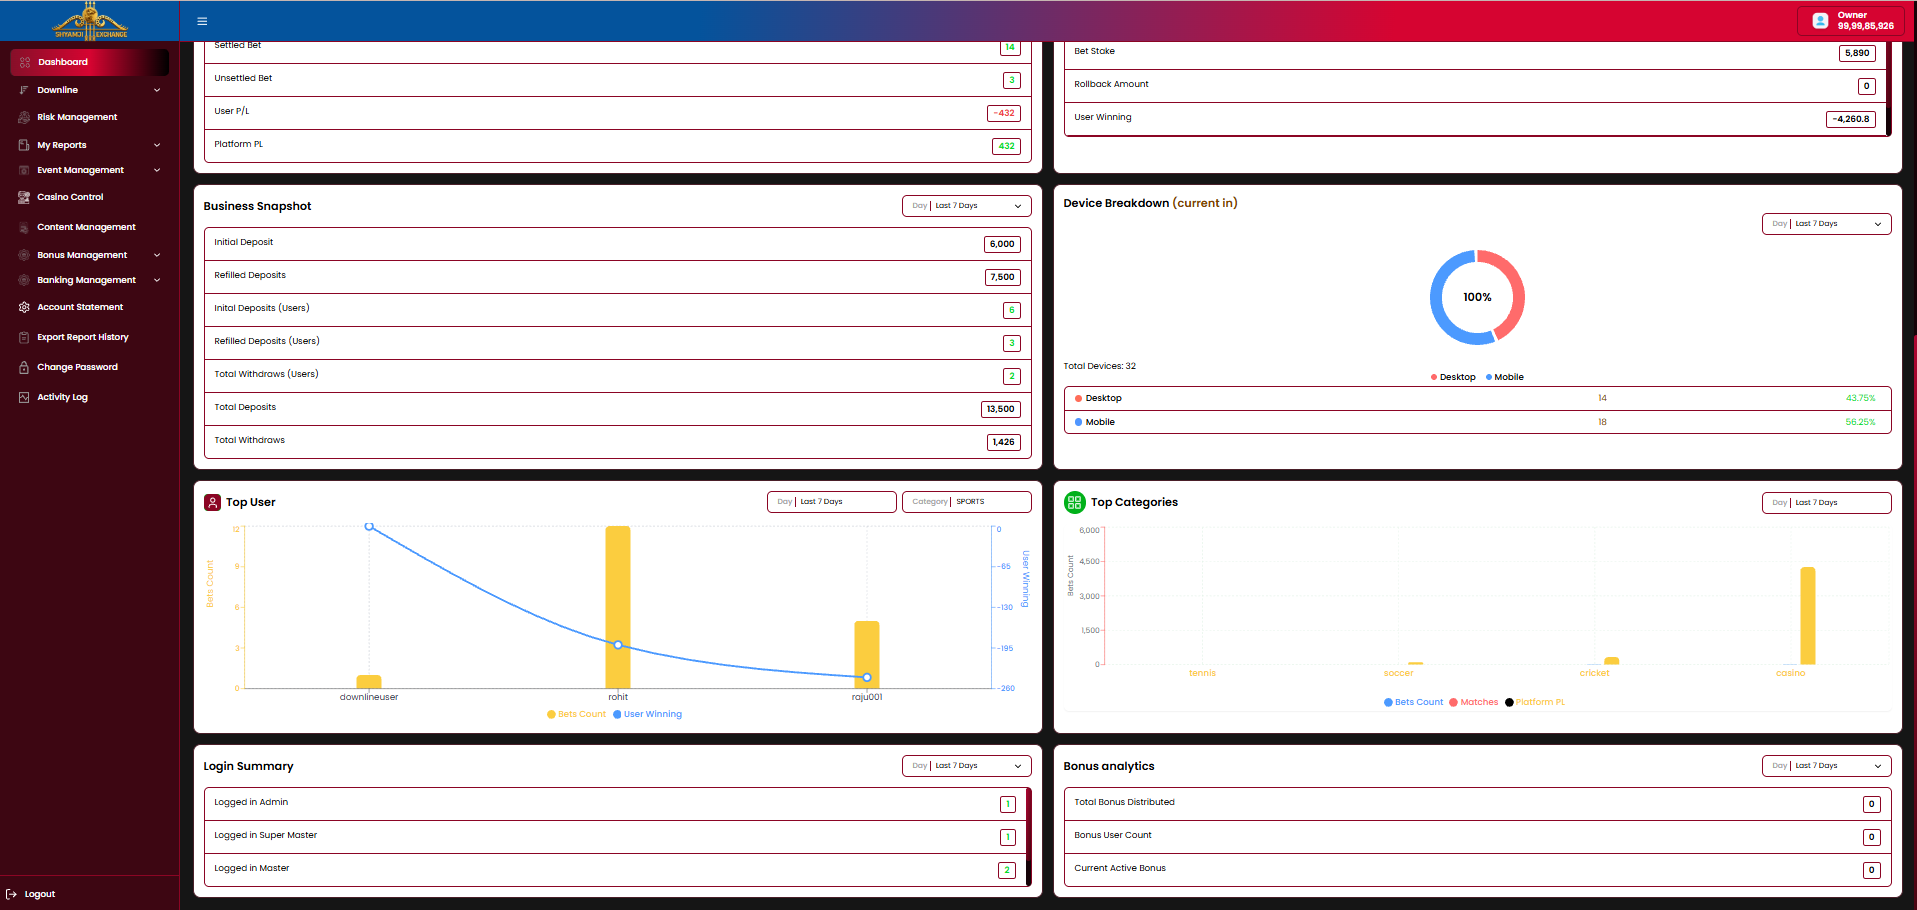Open the Owner profile avatar icon

(1820, 21)
